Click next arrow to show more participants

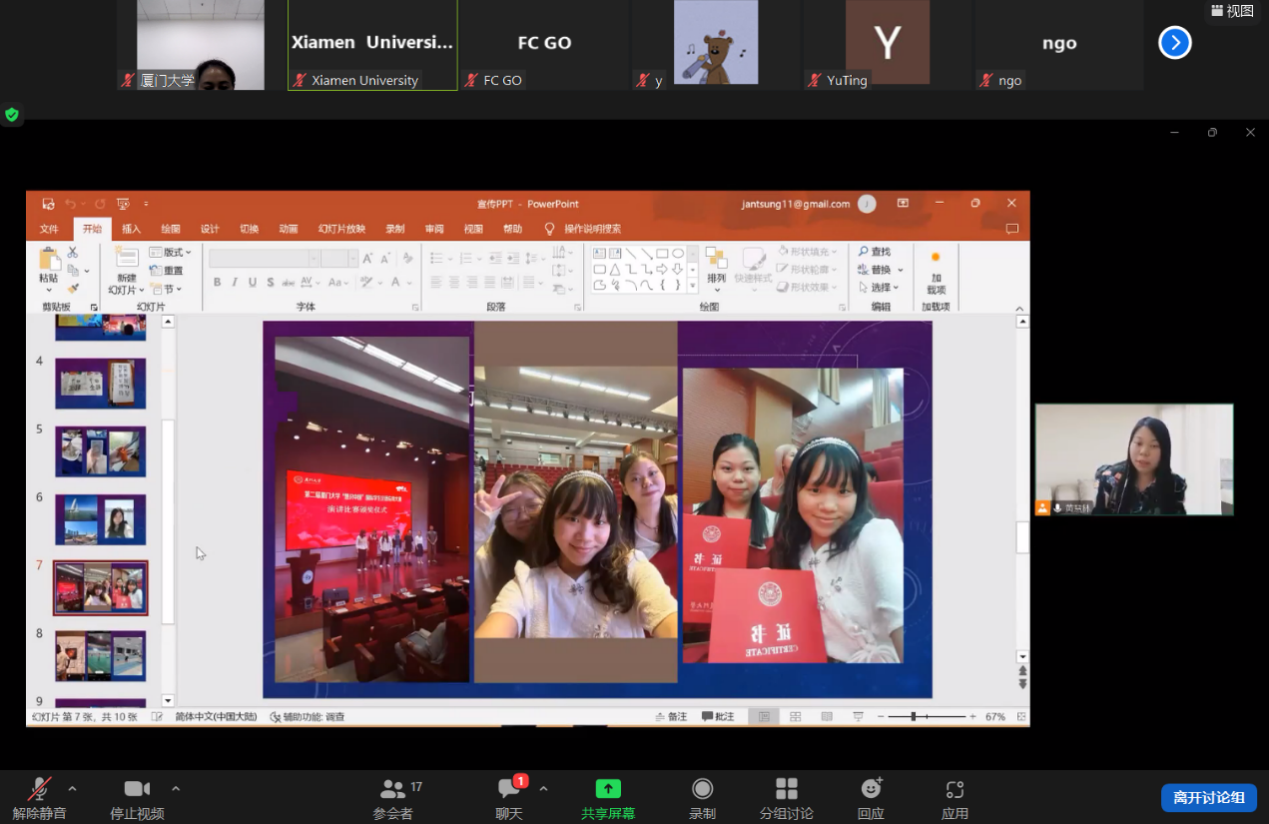(x=1175, y=43)
